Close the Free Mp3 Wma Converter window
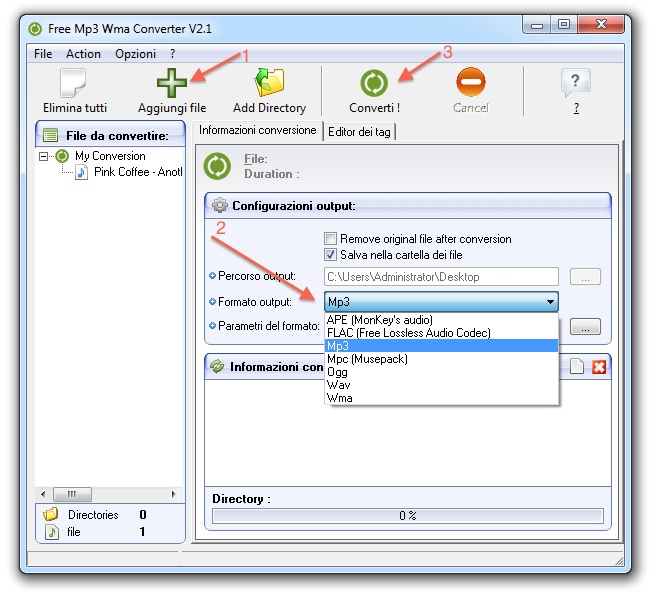 [x=600, y=25]
